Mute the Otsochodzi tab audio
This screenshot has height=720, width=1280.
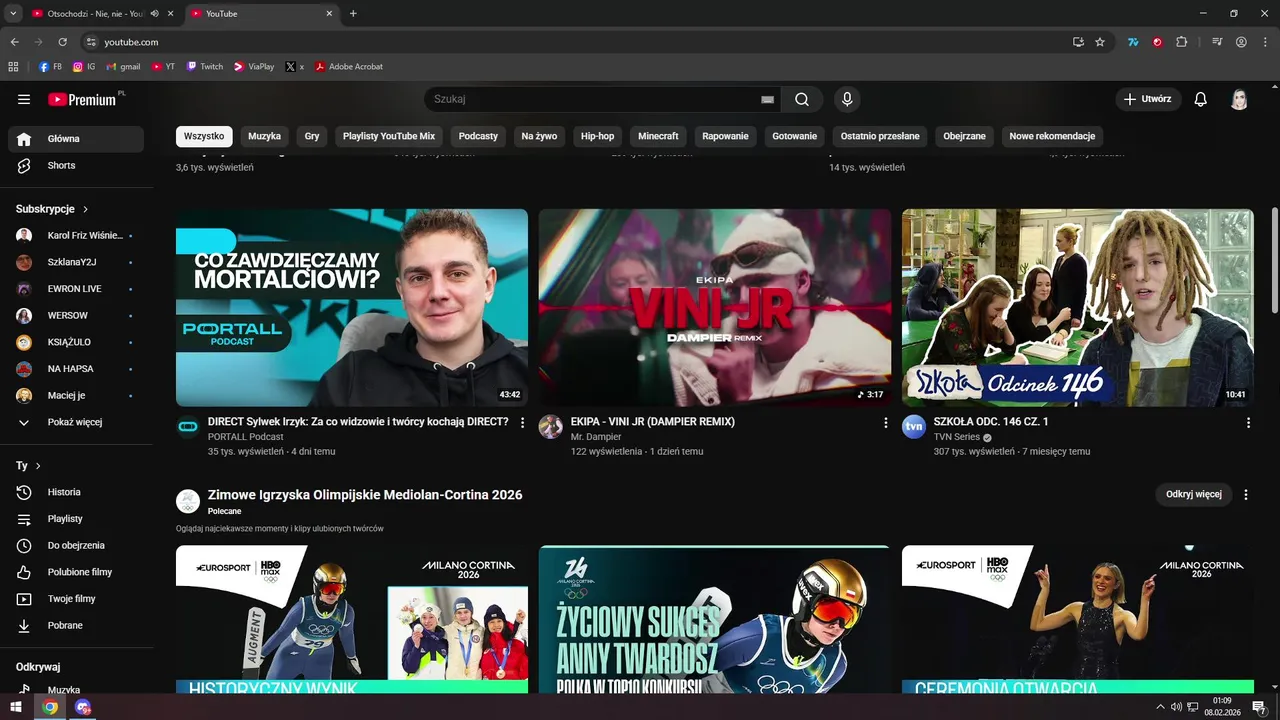[154, 13]
